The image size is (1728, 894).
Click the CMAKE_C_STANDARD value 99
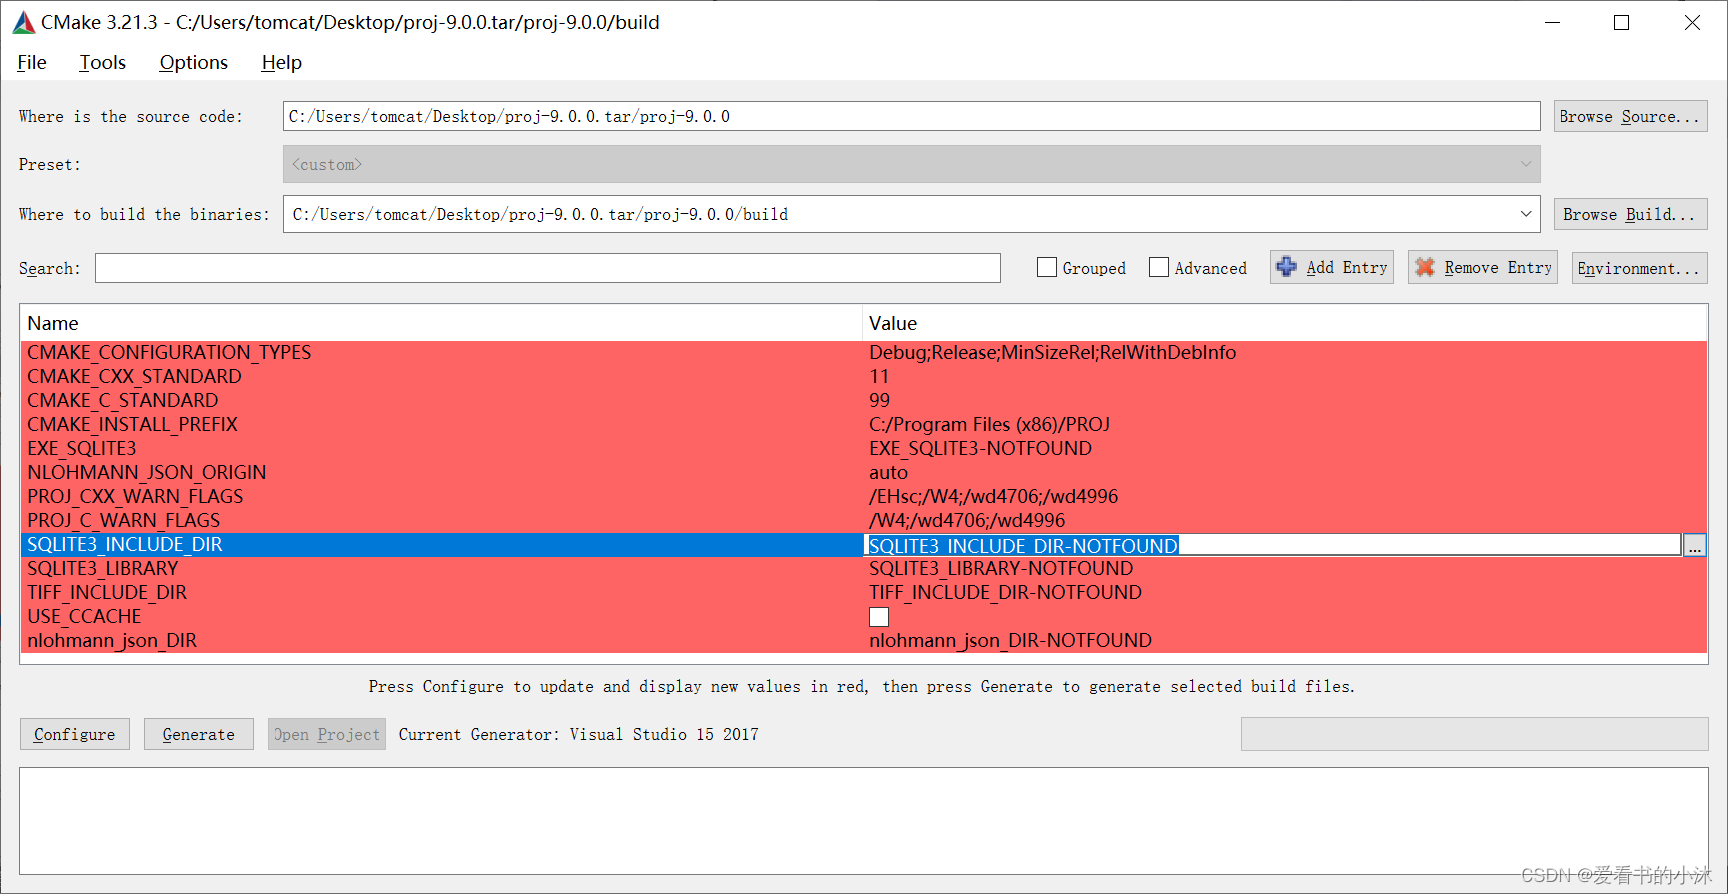[x=879, y=400]
